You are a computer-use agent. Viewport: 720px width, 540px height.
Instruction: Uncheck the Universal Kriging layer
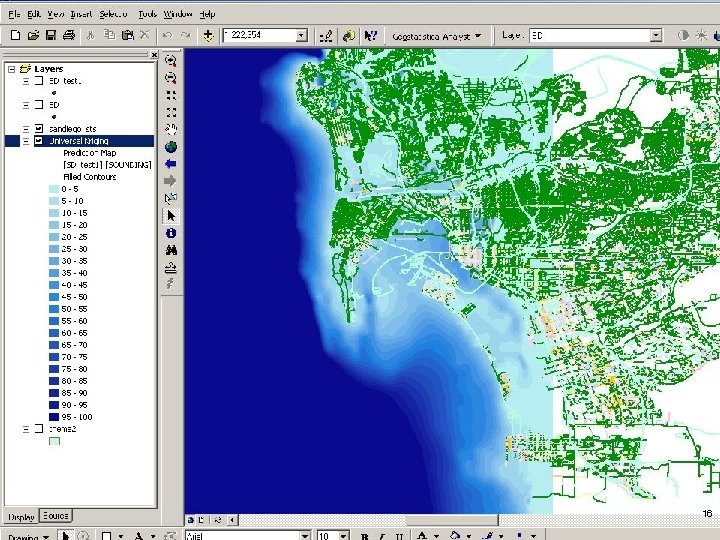pyautogui.click(x=39, y=141)
